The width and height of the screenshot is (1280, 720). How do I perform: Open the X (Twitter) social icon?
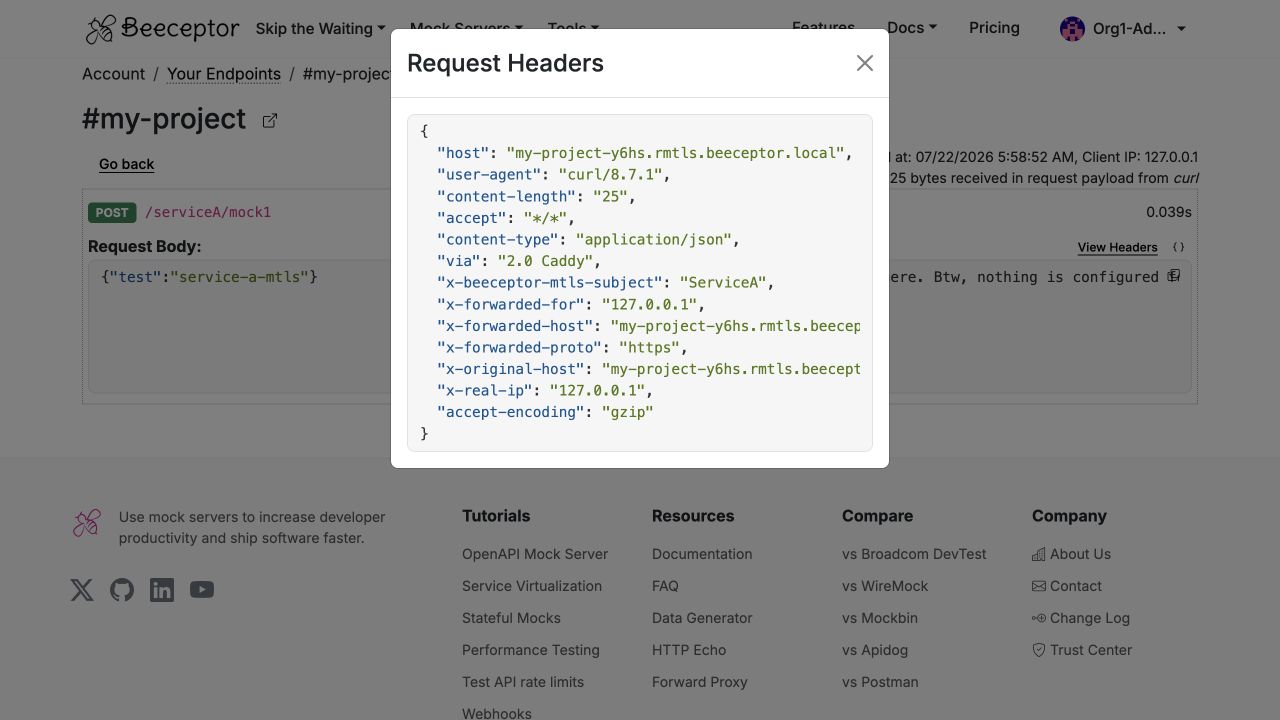click(x=82, y=590)
